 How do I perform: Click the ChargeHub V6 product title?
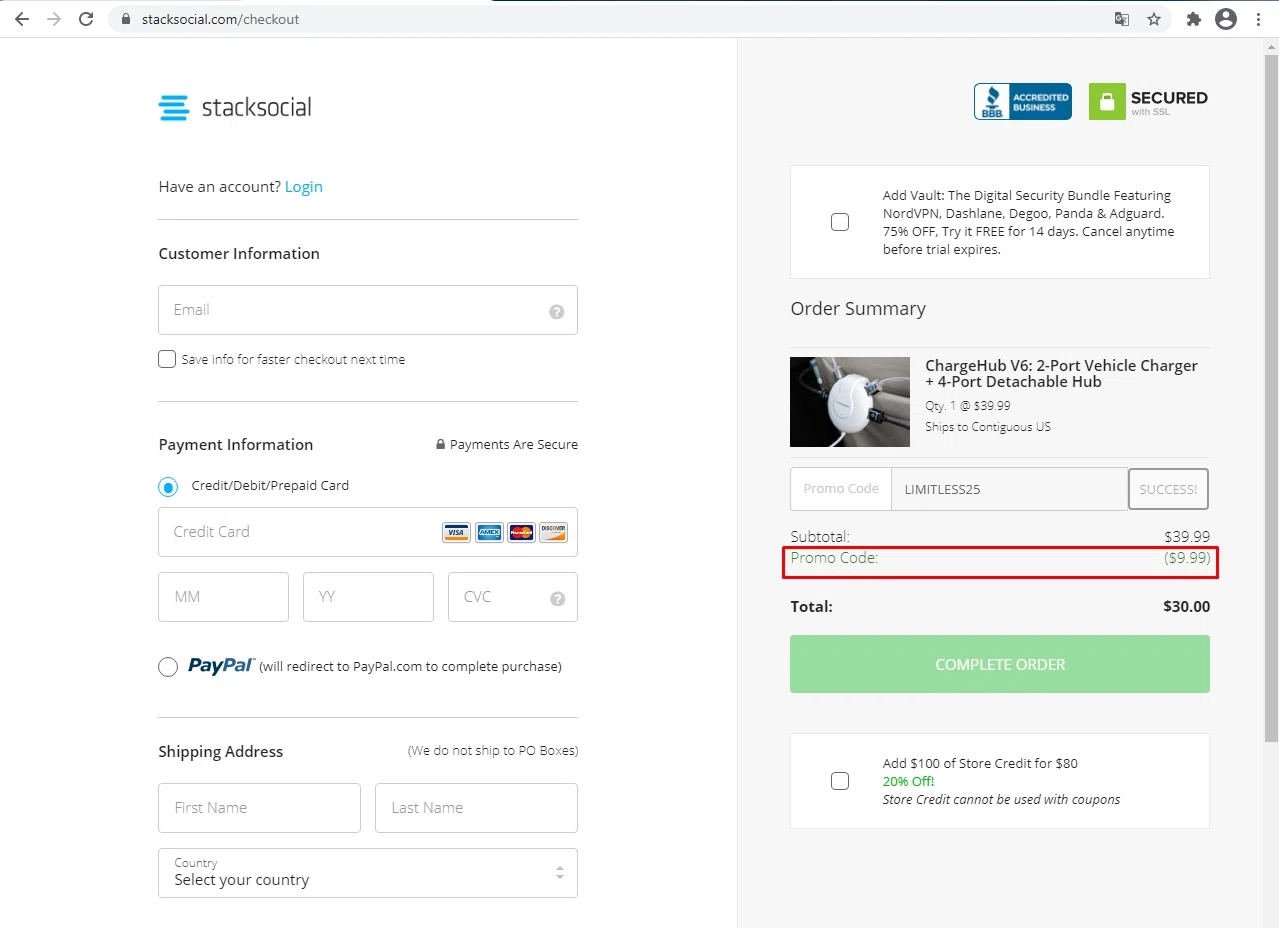click(x=1061, y=374)
